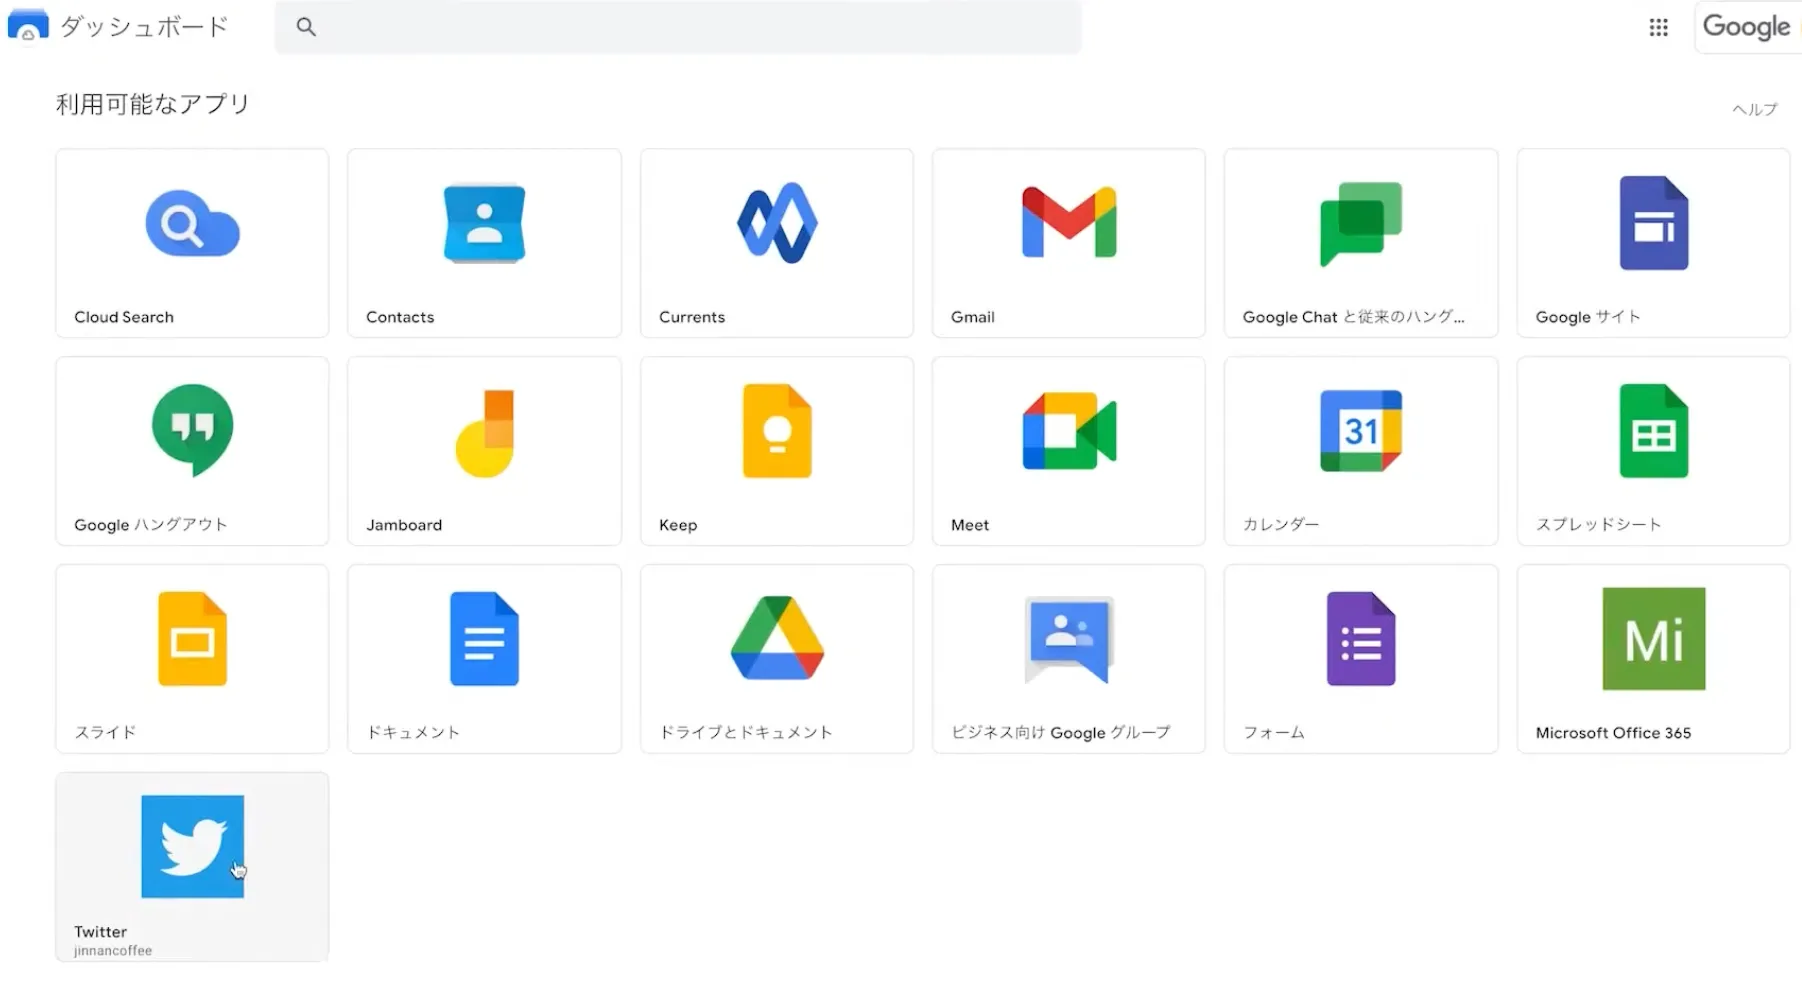Open the ビジネス向け Google グループ icon
The image size is (1802, 984).
coord(1069,640)
